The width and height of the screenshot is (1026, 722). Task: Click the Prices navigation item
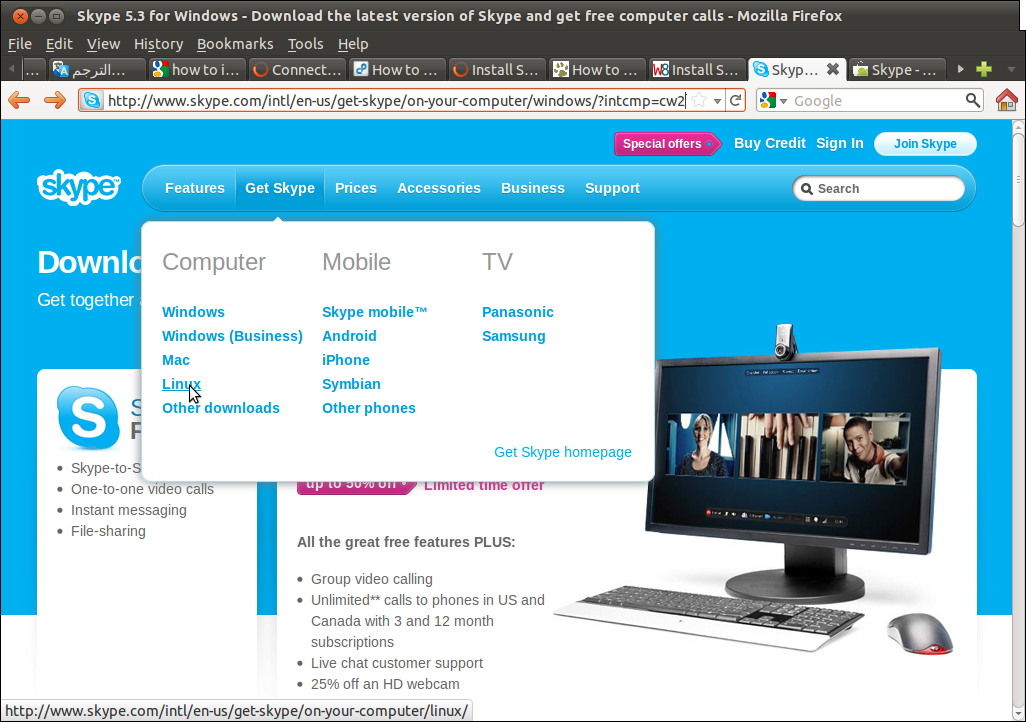[x=356, y=188]
